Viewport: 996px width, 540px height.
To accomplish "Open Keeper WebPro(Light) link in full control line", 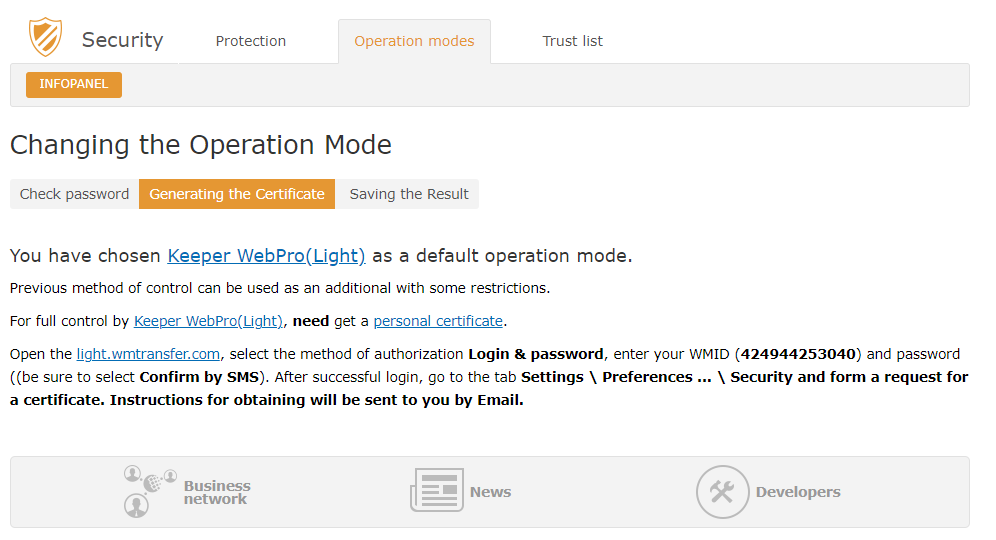I will click(x=208, y=321).
